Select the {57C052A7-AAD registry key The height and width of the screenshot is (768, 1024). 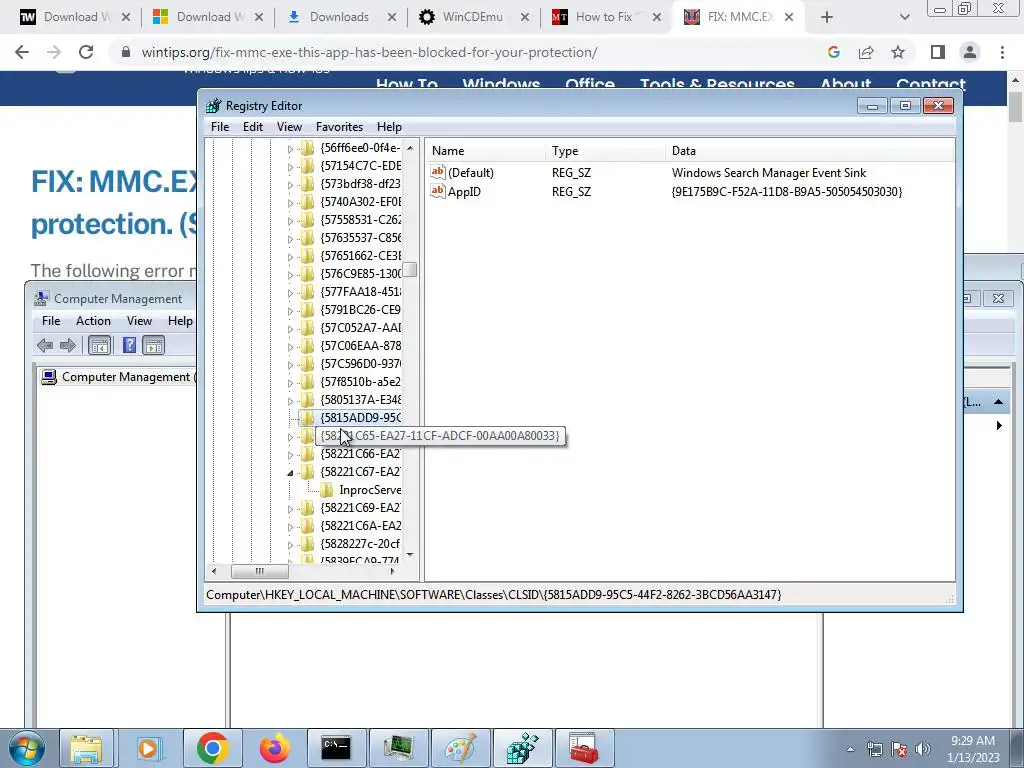360,327
